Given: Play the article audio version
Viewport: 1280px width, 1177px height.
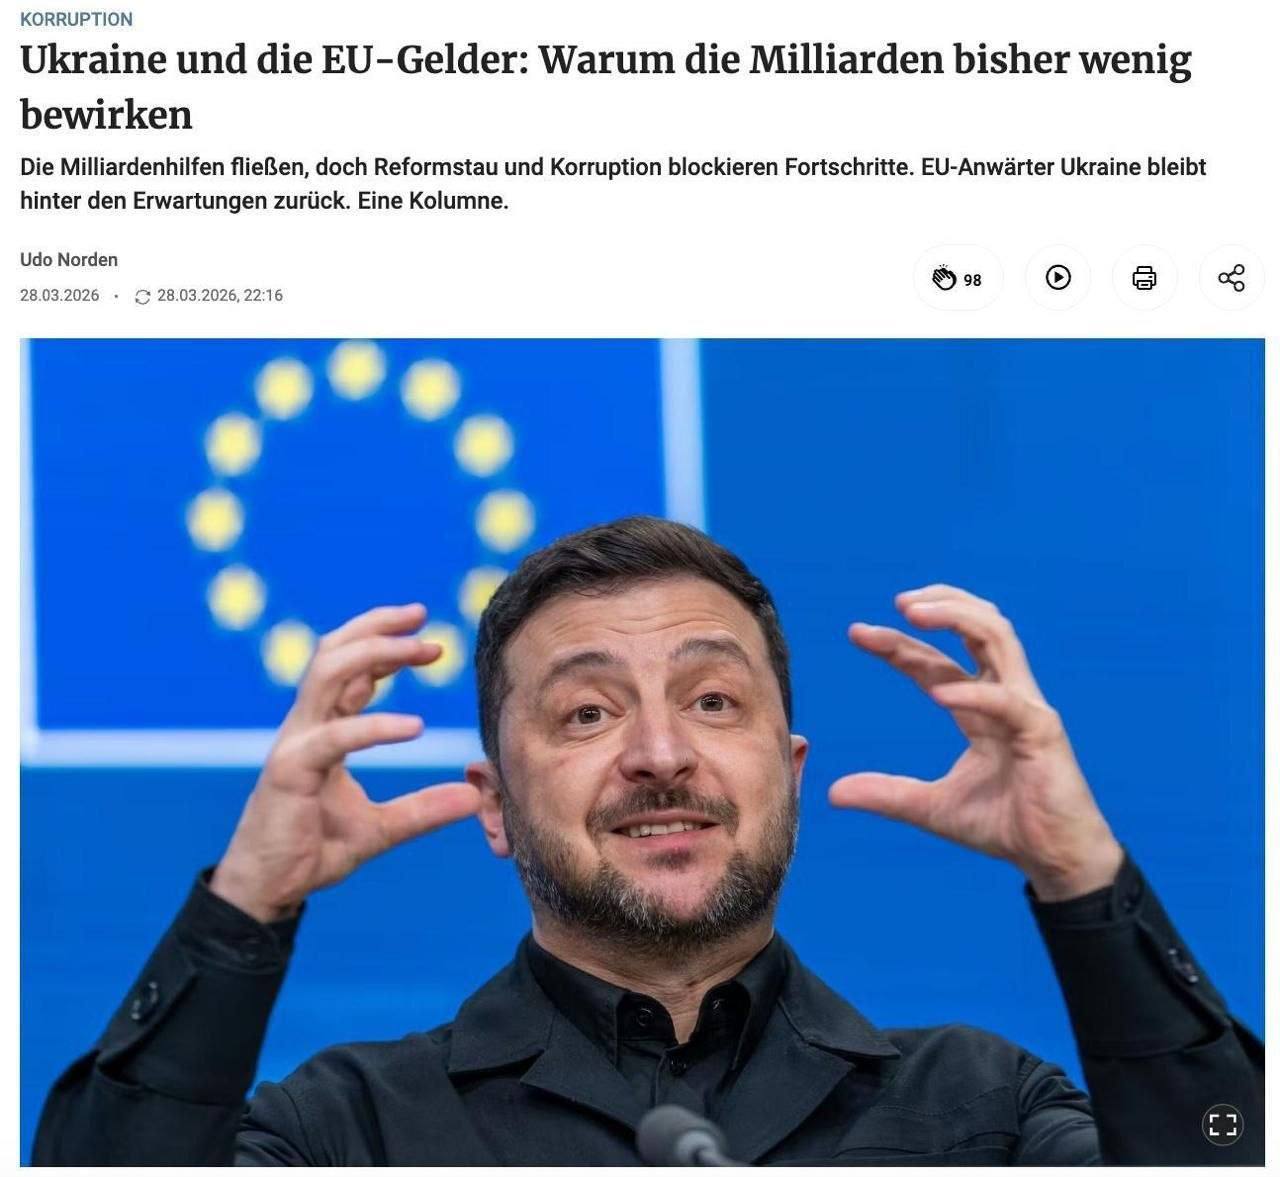Looking at the screenshot, I should point(1058,277).
